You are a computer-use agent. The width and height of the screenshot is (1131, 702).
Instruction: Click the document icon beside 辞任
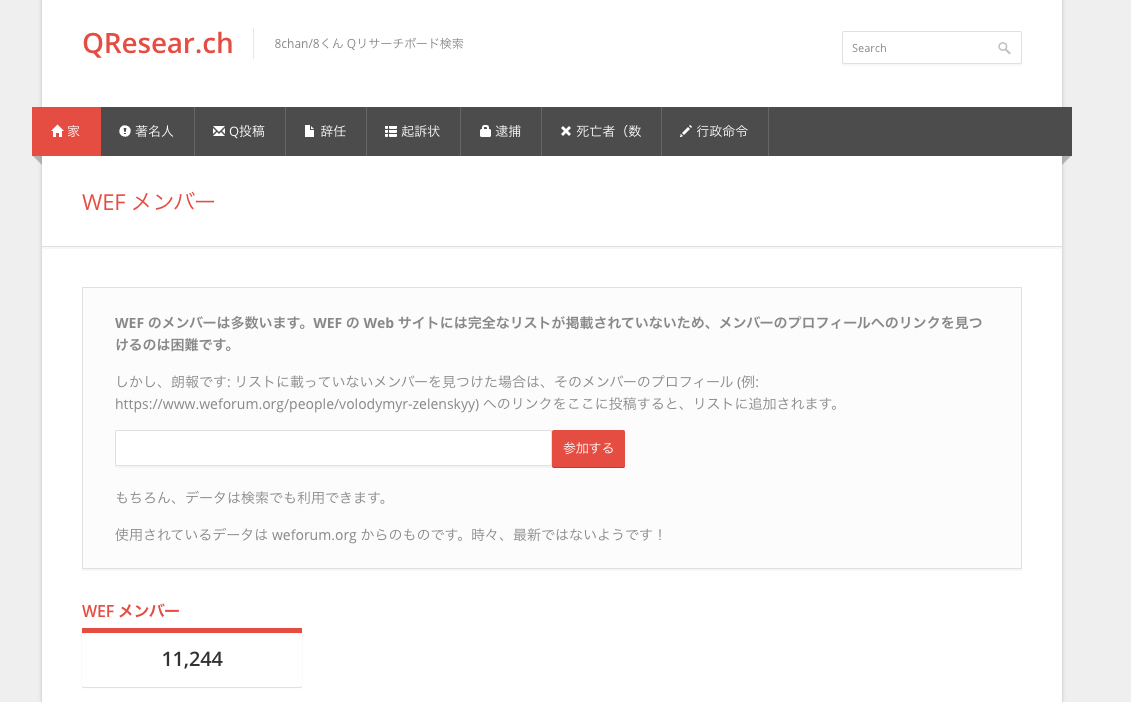(x=309, y=131)
